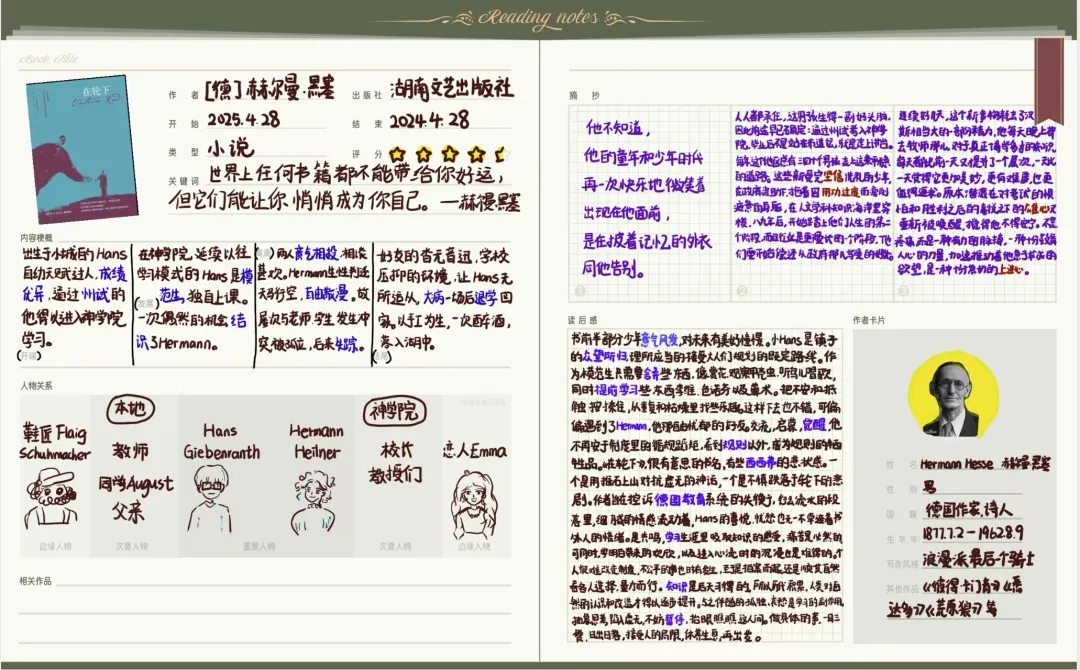Click the Hermann Hesse portrait with yellow circle

coord(953,395)
